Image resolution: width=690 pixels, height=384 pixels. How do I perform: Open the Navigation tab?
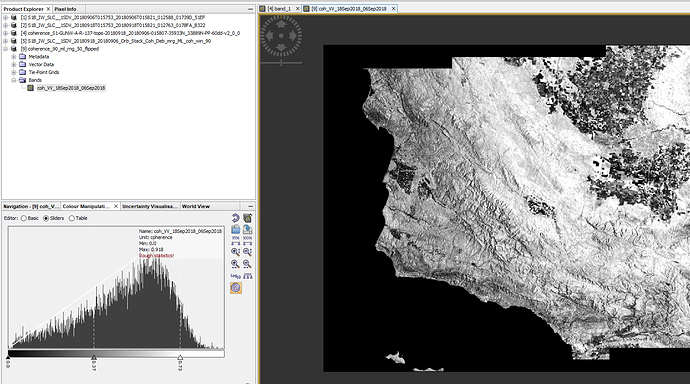pyautogui.click(x=31, y=206)
